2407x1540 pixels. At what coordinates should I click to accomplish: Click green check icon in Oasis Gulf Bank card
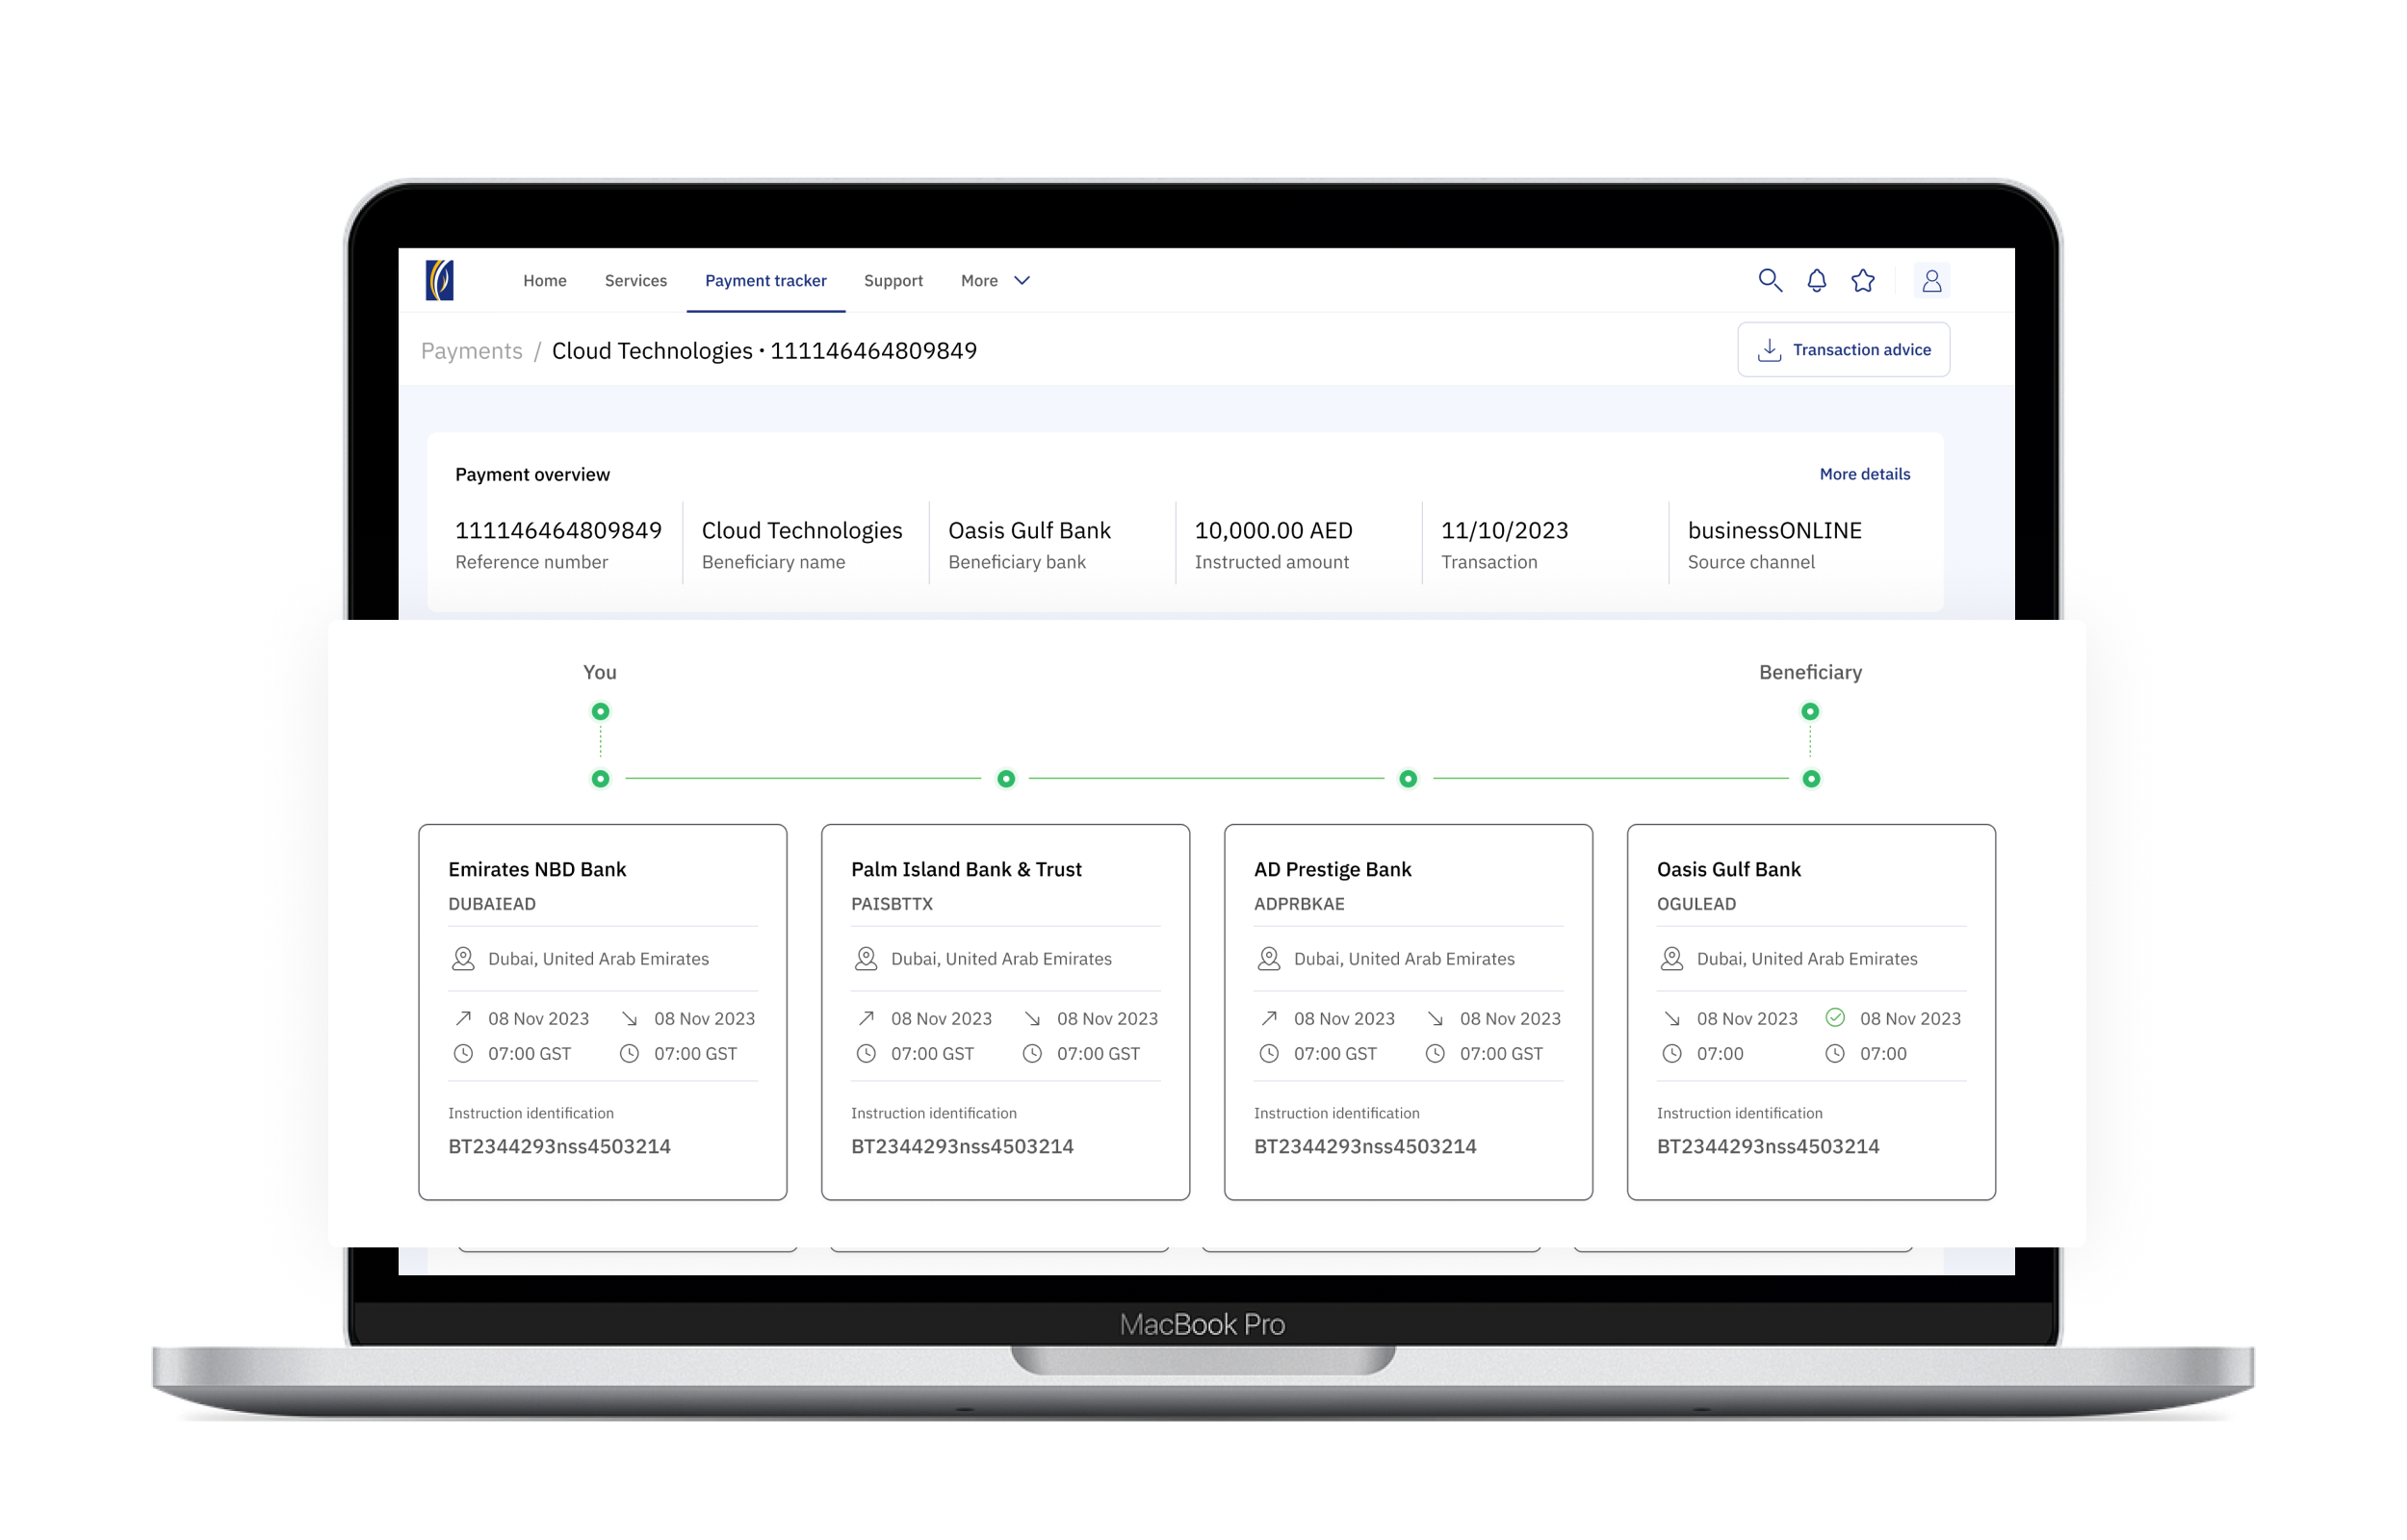(1834, 1018)
